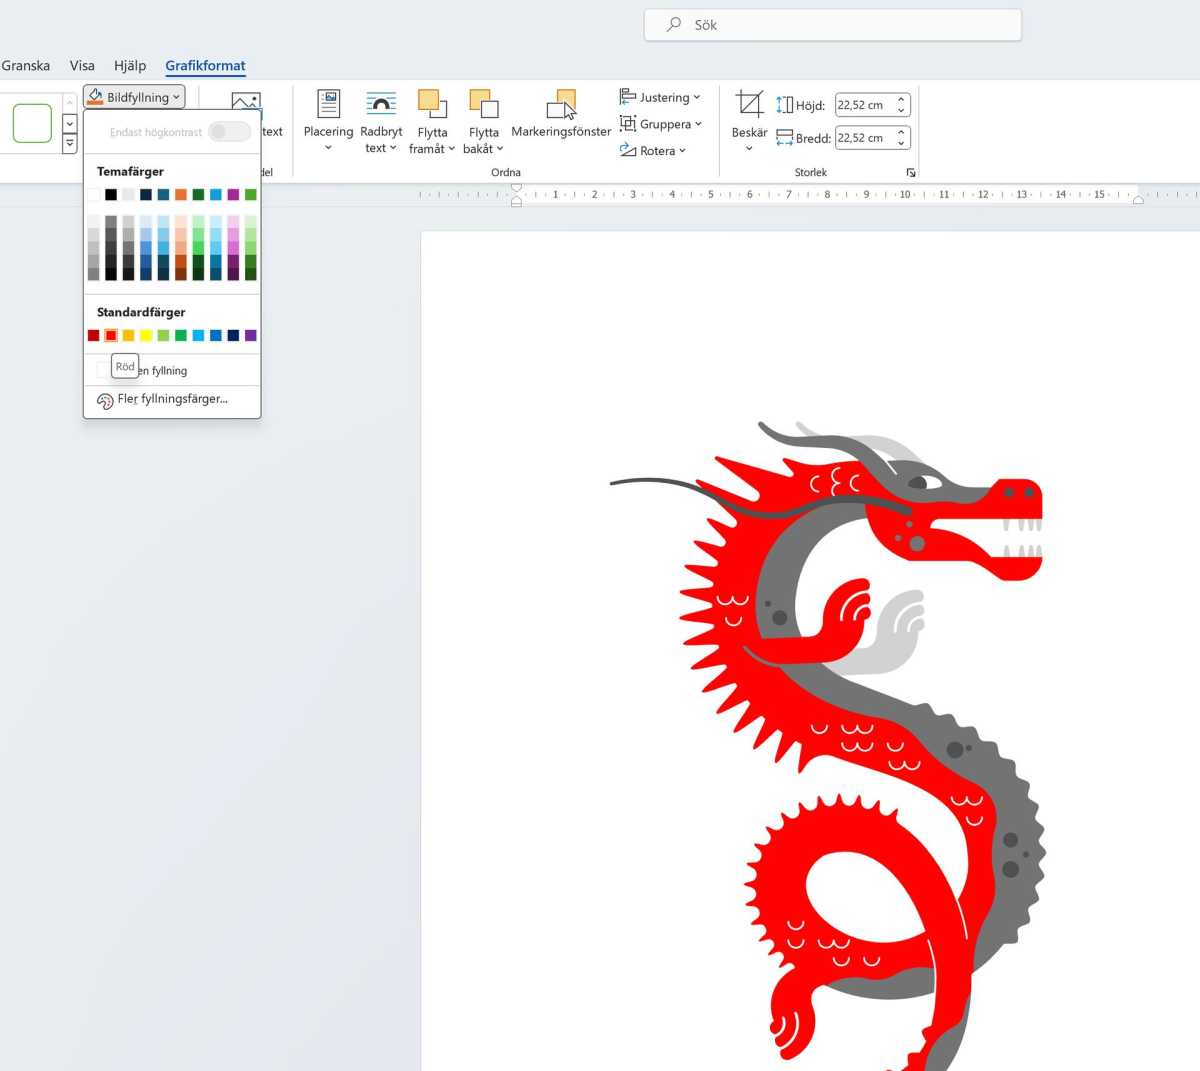
Task: Click Fler fyllningsfärger link
Action: (x=172, y=399)
